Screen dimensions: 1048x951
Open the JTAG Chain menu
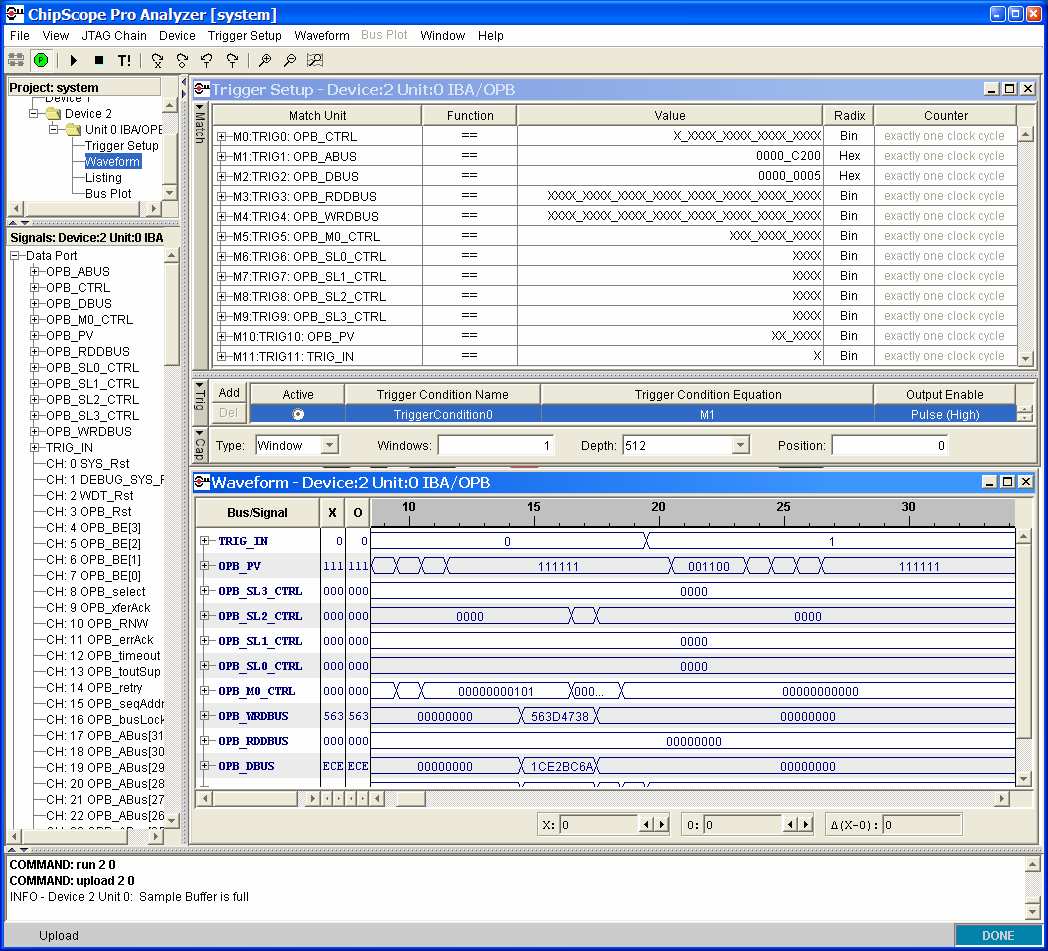(x=114, y=35)
